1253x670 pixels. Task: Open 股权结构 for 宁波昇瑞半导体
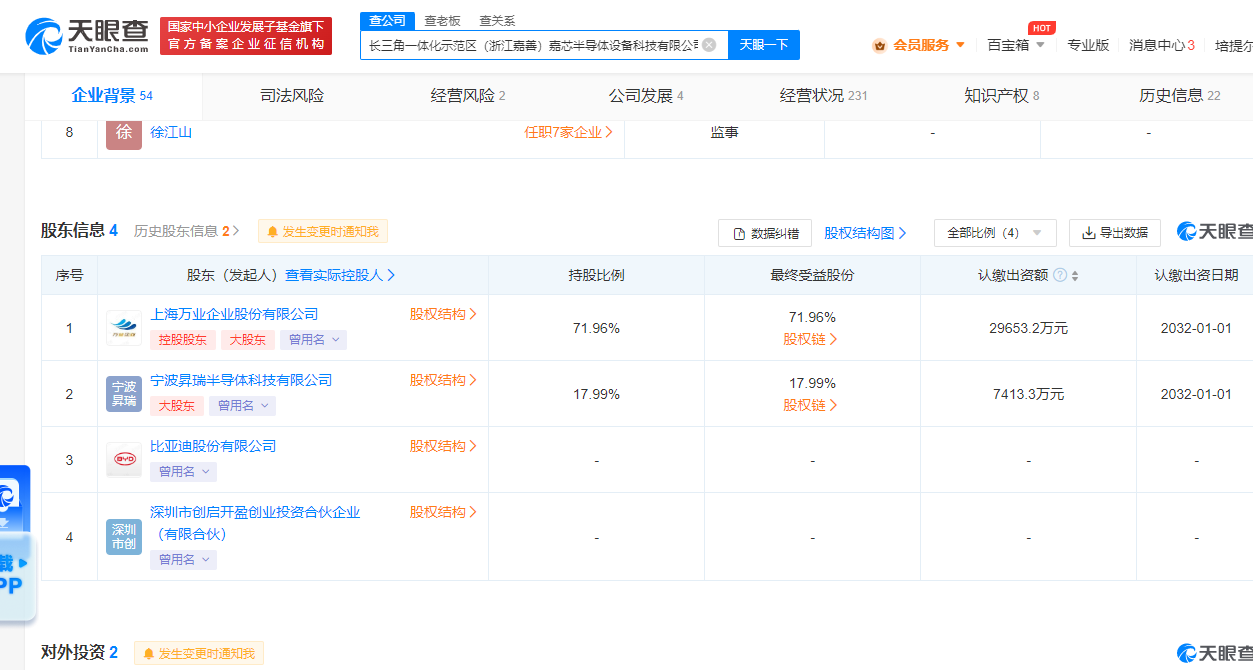pyautogui.click(x=443, y=380)
